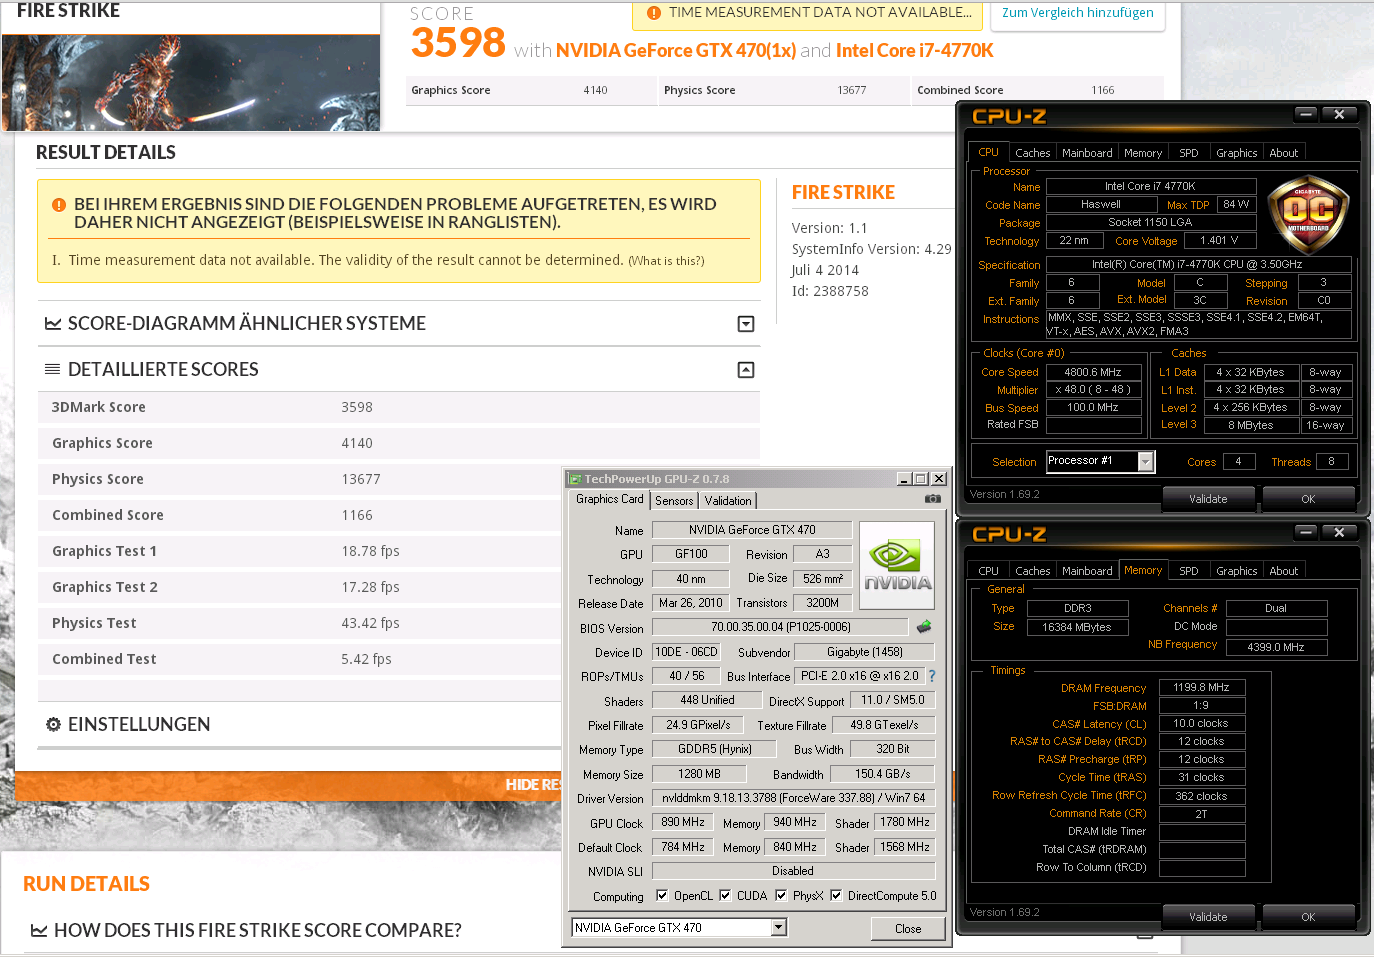Open the Mainboard tab in lower CPU-Z window
This screenshot has width=1374, height=957.
(1087, 571)
